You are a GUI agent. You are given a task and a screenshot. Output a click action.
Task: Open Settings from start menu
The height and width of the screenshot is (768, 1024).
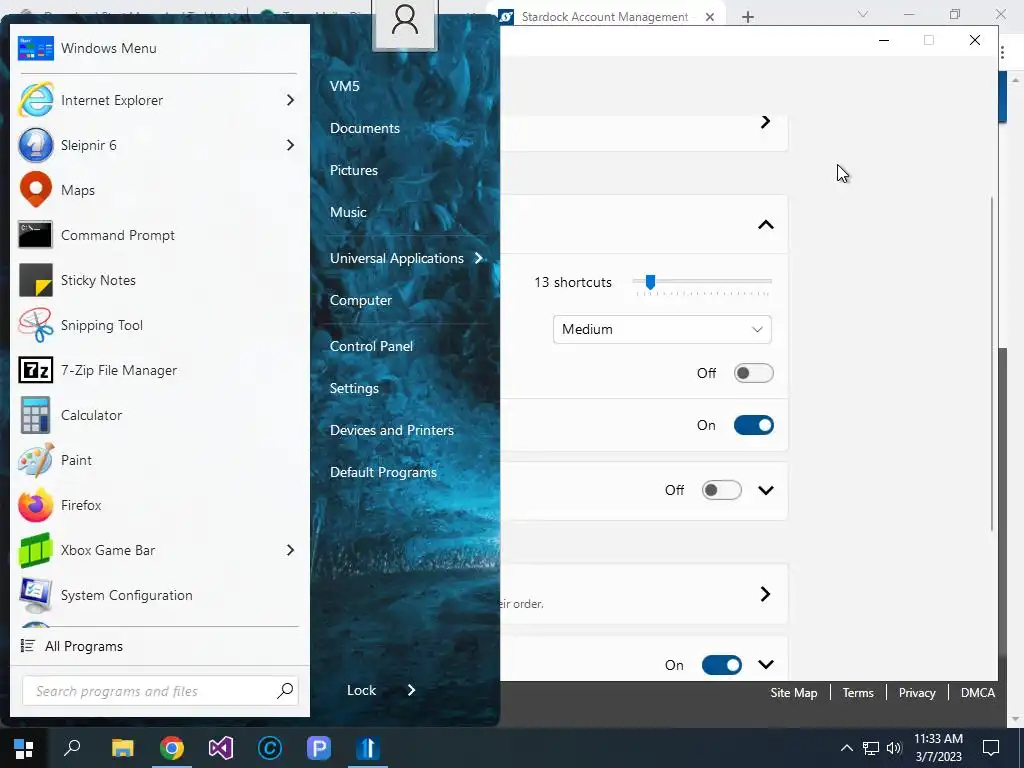(354, 388)
